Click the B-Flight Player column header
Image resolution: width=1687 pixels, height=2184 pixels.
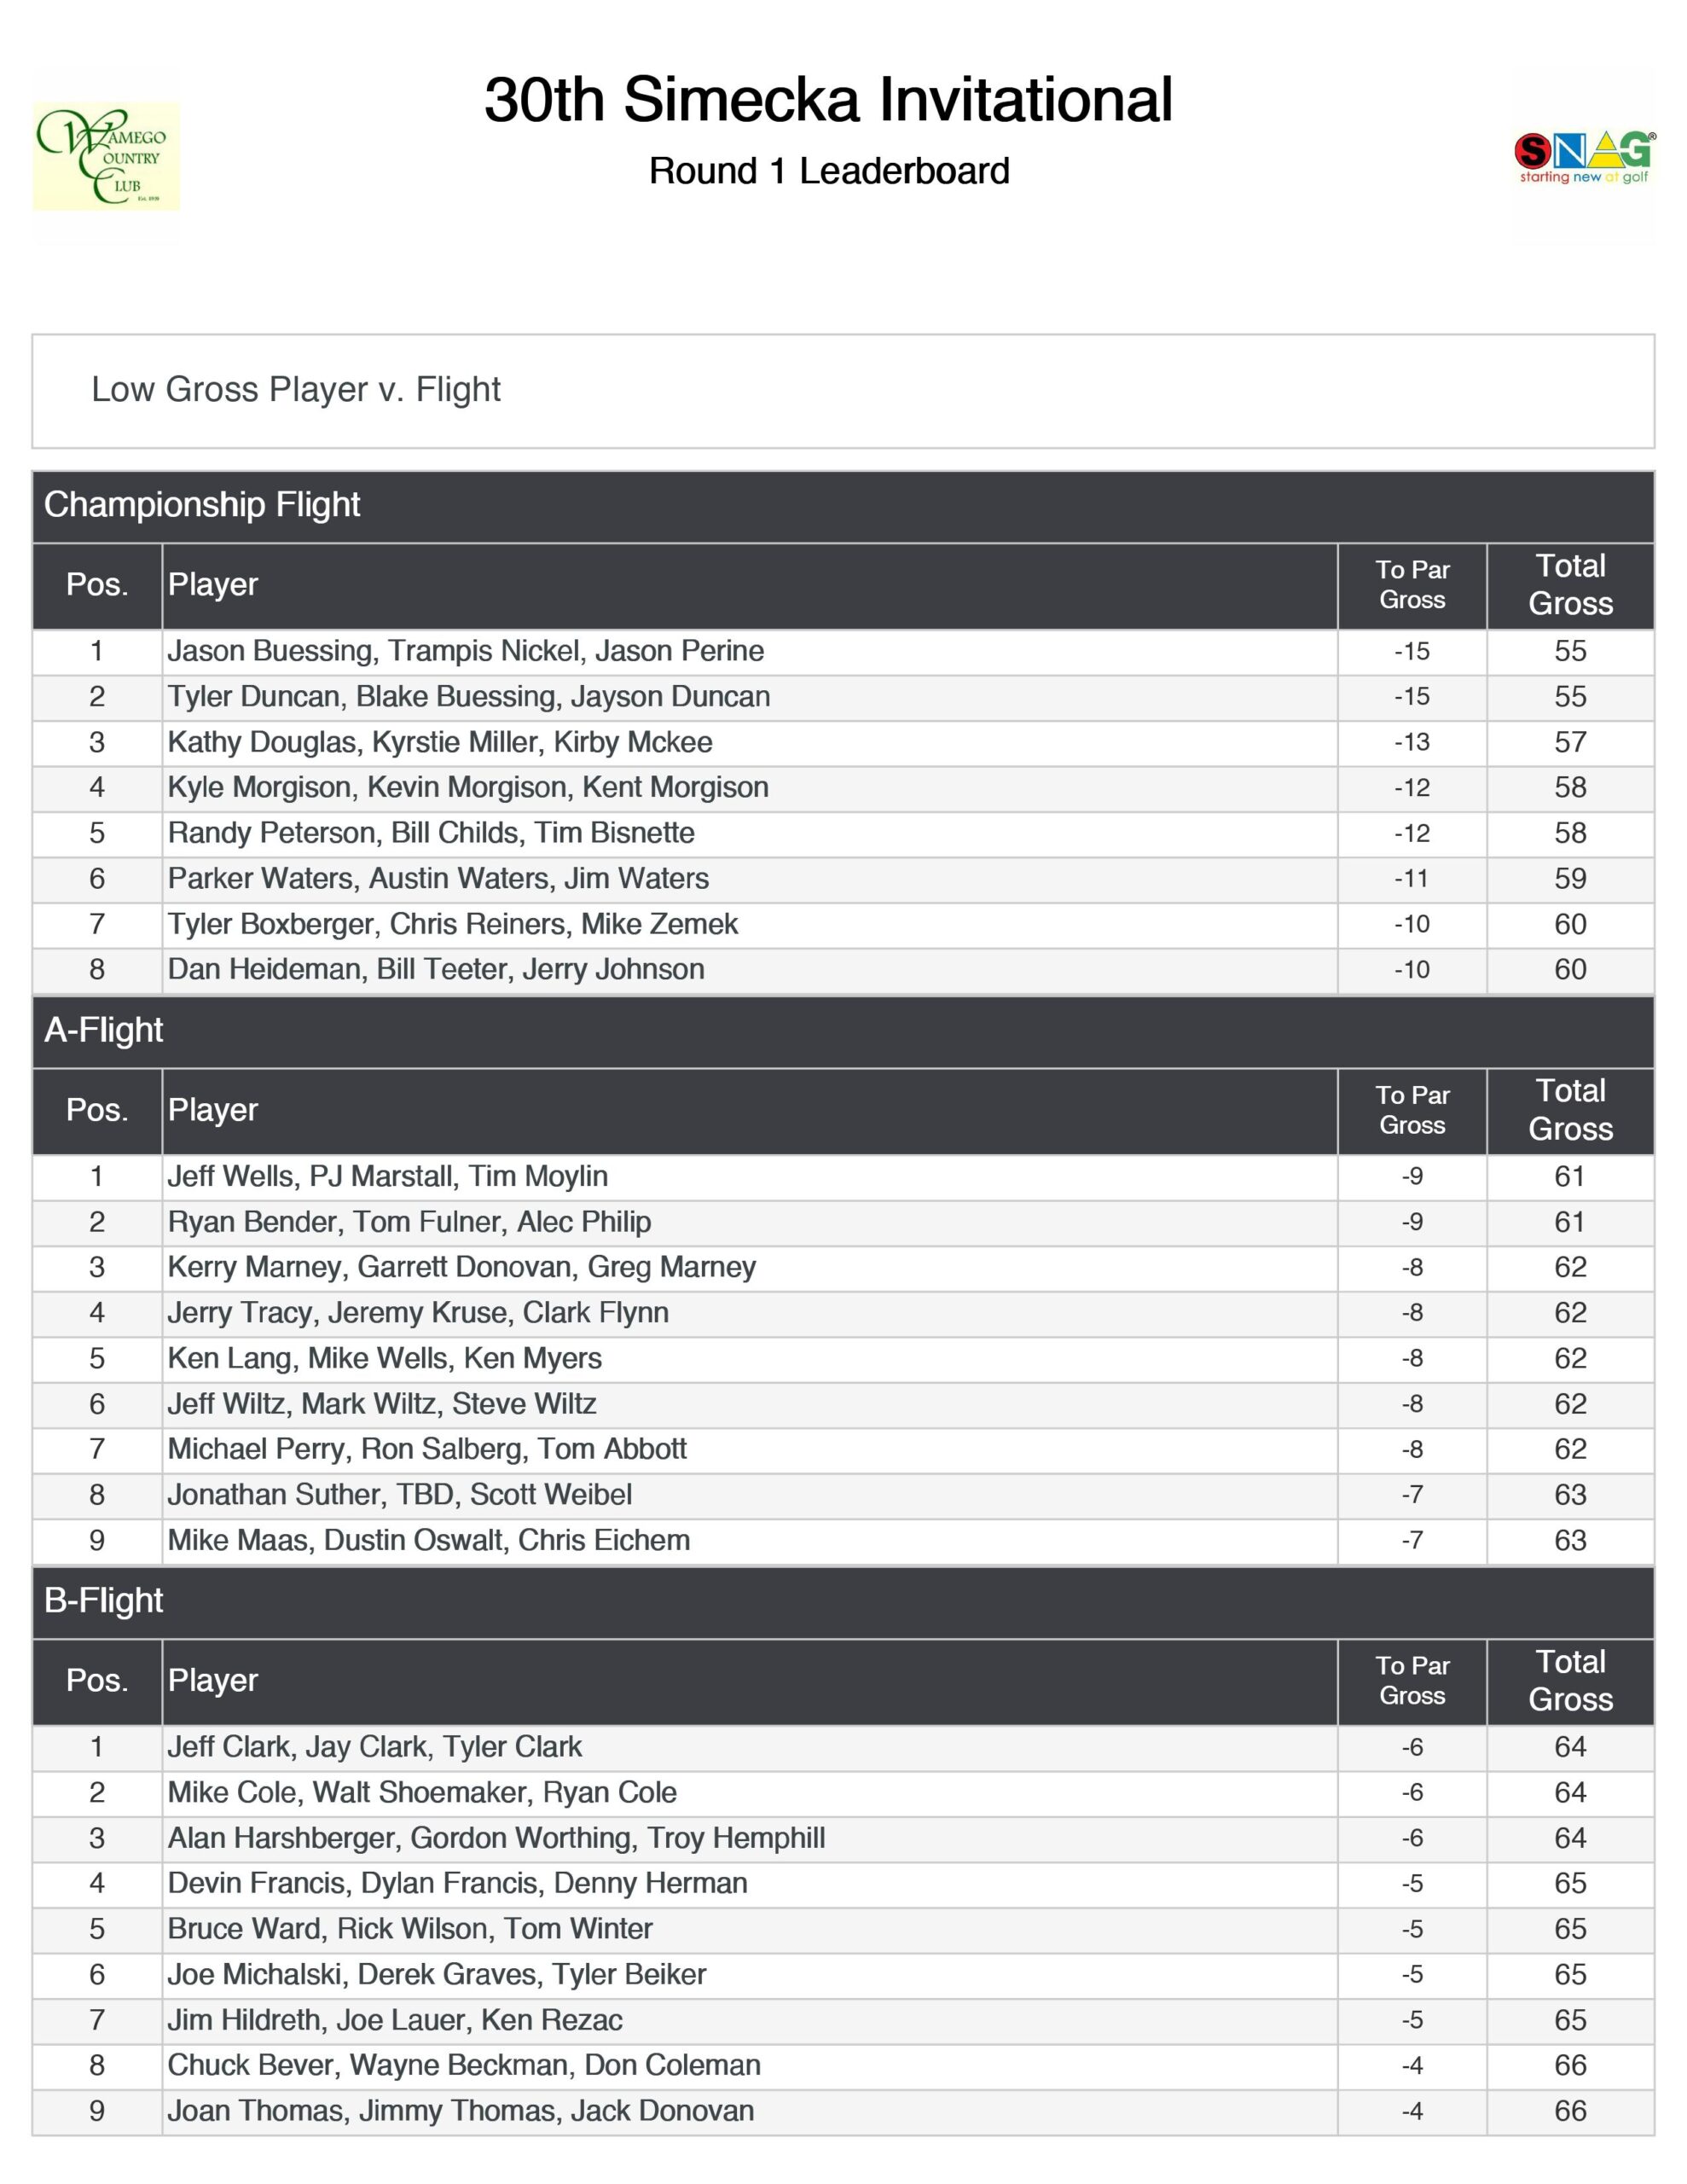coord(213,1680)
